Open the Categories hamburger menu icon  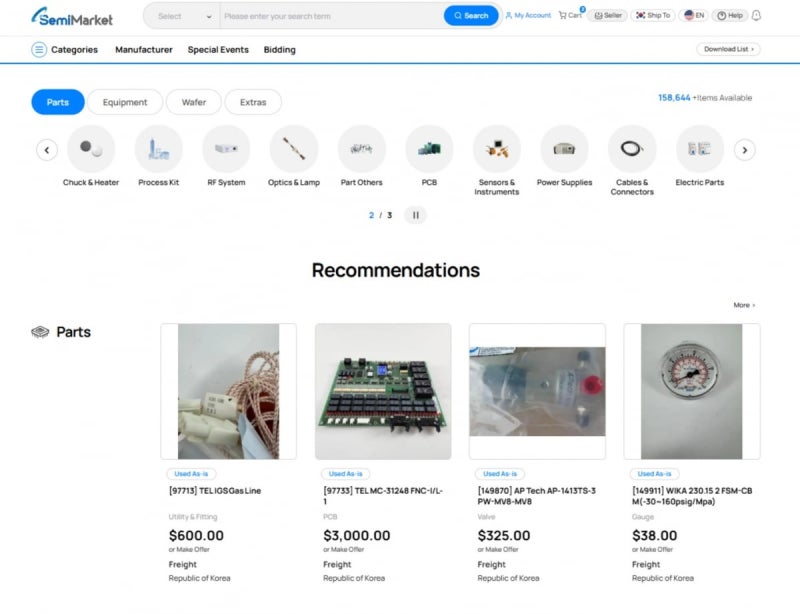[39, 50]
